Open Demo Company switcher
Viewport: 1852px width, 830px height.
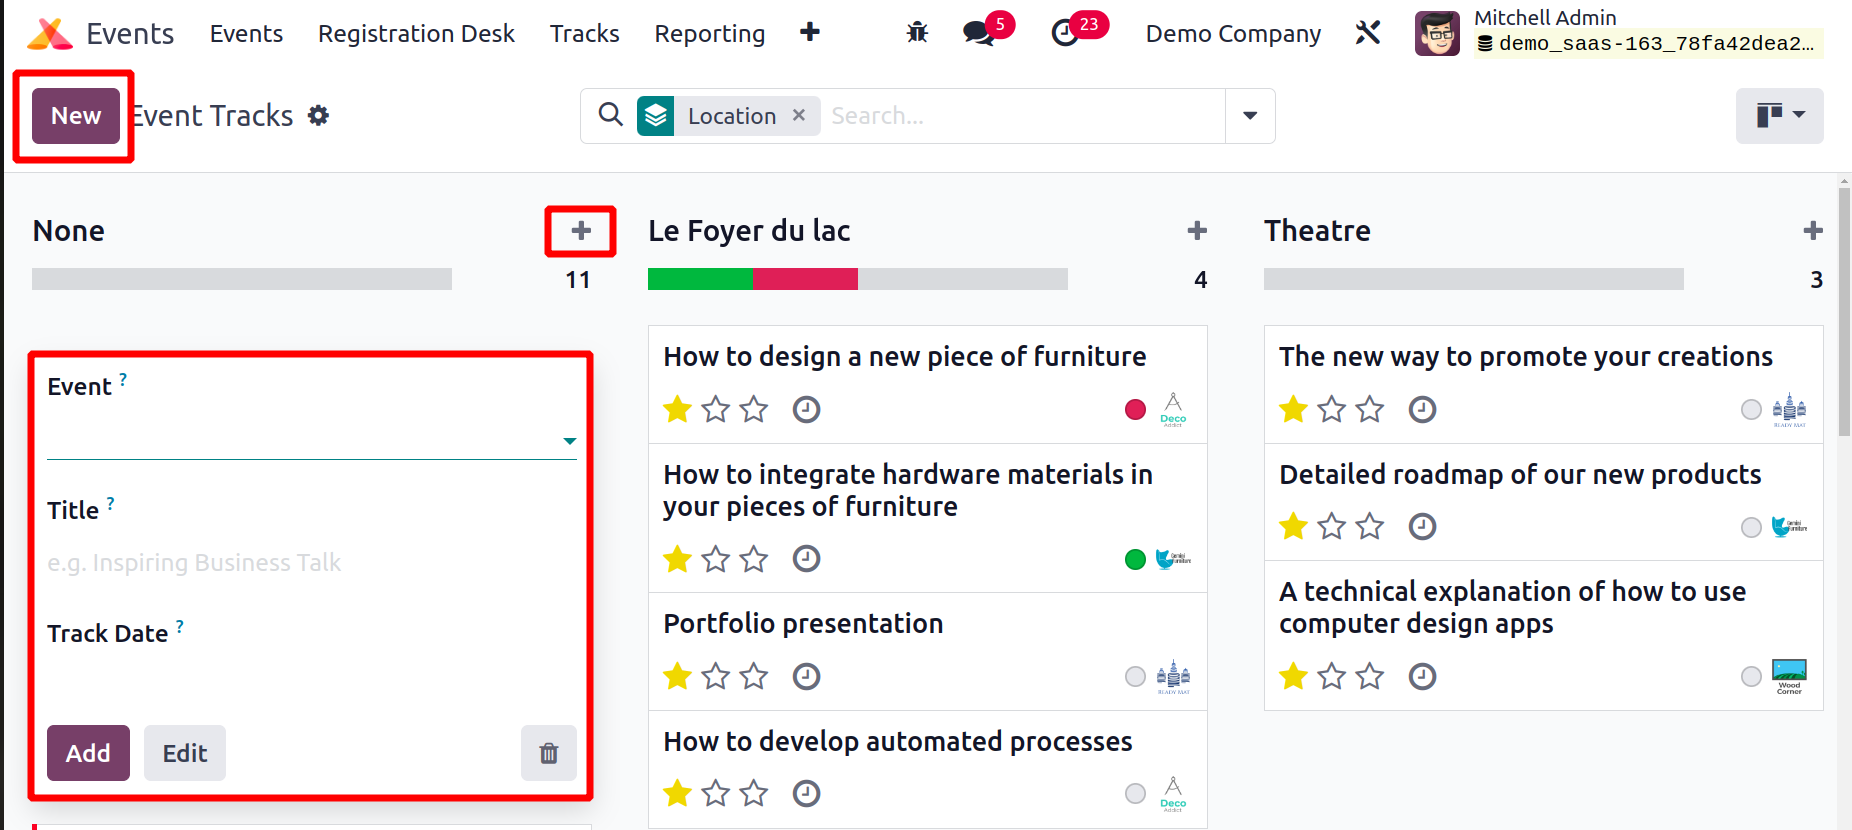1233,34
